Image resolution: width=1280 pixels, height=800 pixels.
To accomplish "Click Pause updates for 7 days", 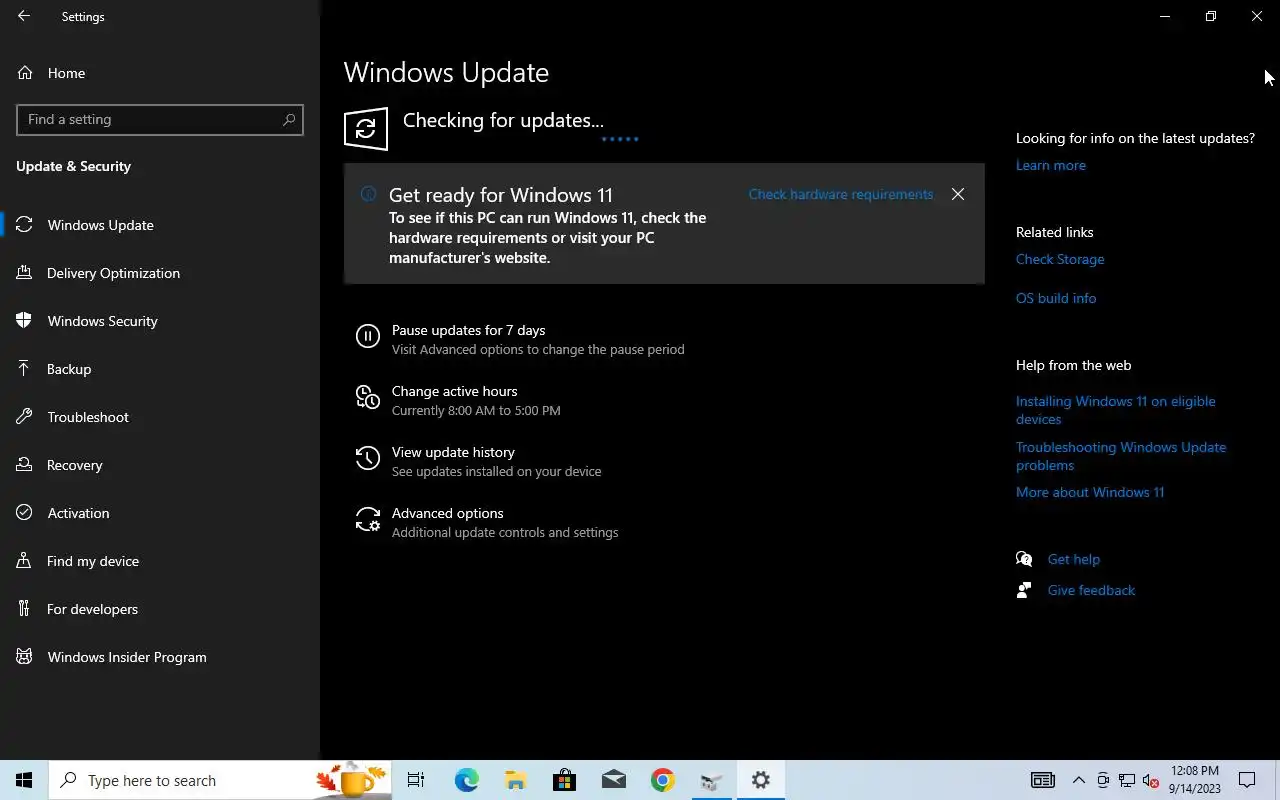I will (468, 330).
